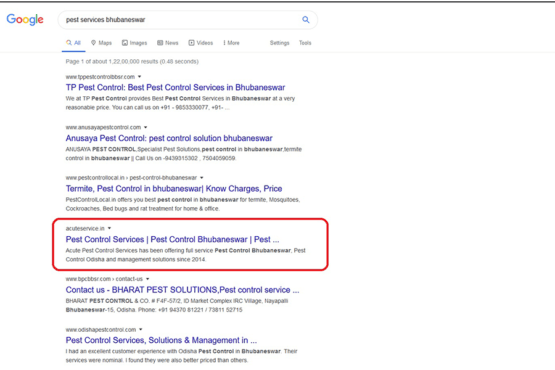This screenshot has width=555, height=370.
Task: Select the All tab
Action: 74,43
